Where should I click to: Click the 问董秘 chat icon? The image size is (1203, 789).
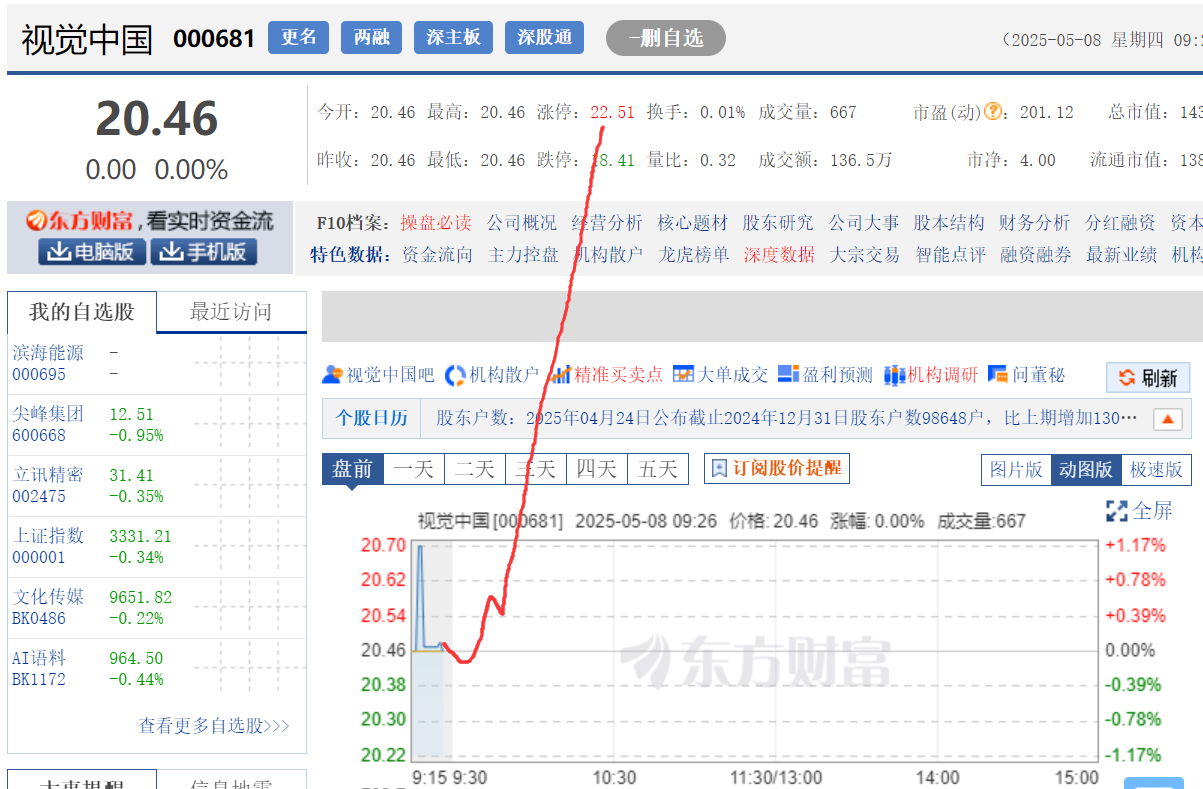click(x=997, y=374)
